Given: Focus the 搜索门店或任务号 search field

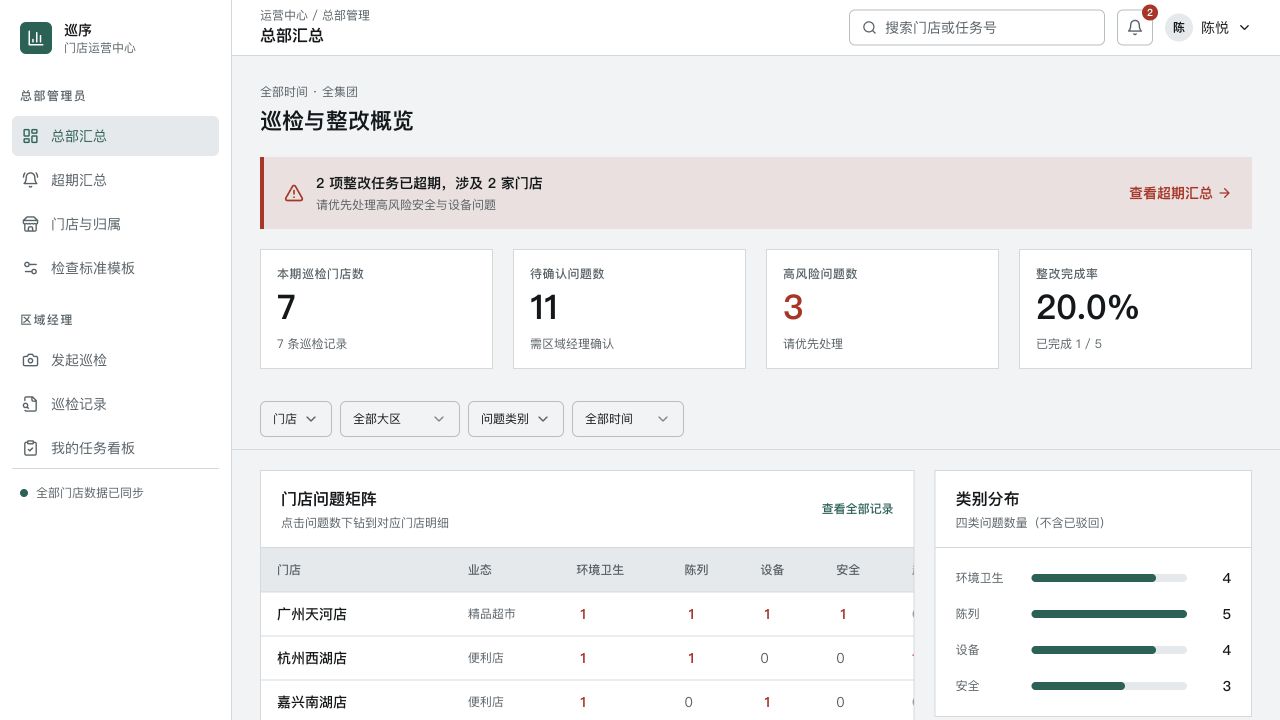Looking at the screenshot, I should click(977, 27).
